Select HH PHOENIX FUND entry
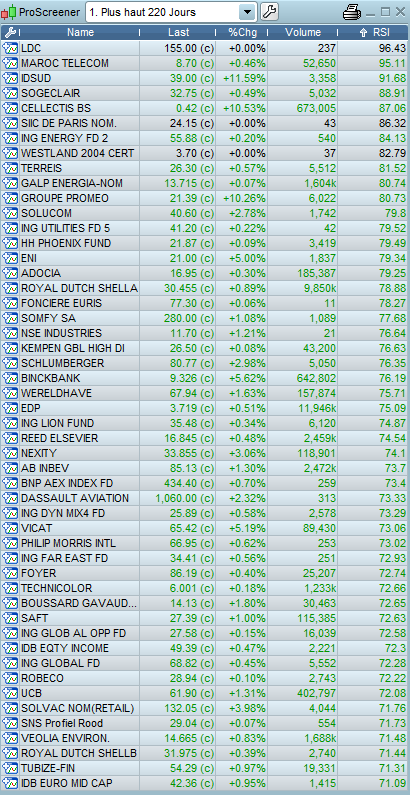 point(66,243)
